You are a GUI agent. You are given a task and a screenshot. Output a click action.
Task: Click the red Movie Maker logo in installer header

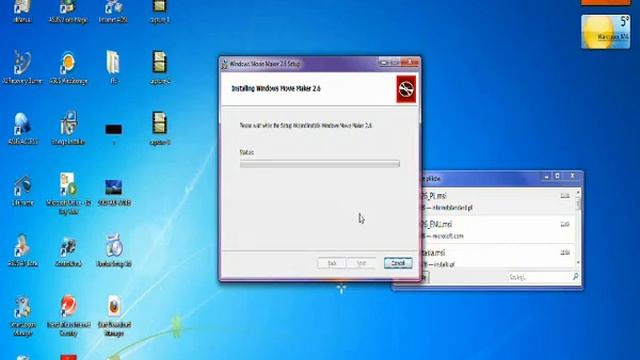[x=406, y=89]
